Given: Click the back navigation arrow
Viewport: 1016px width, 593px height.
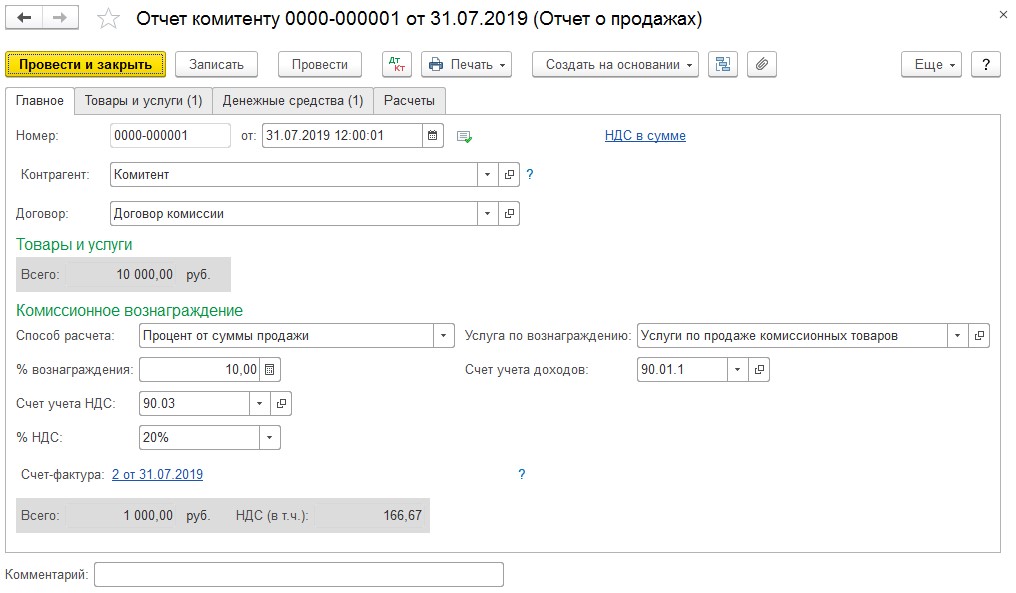Looking at the screenshot, I should pos(25,19).
